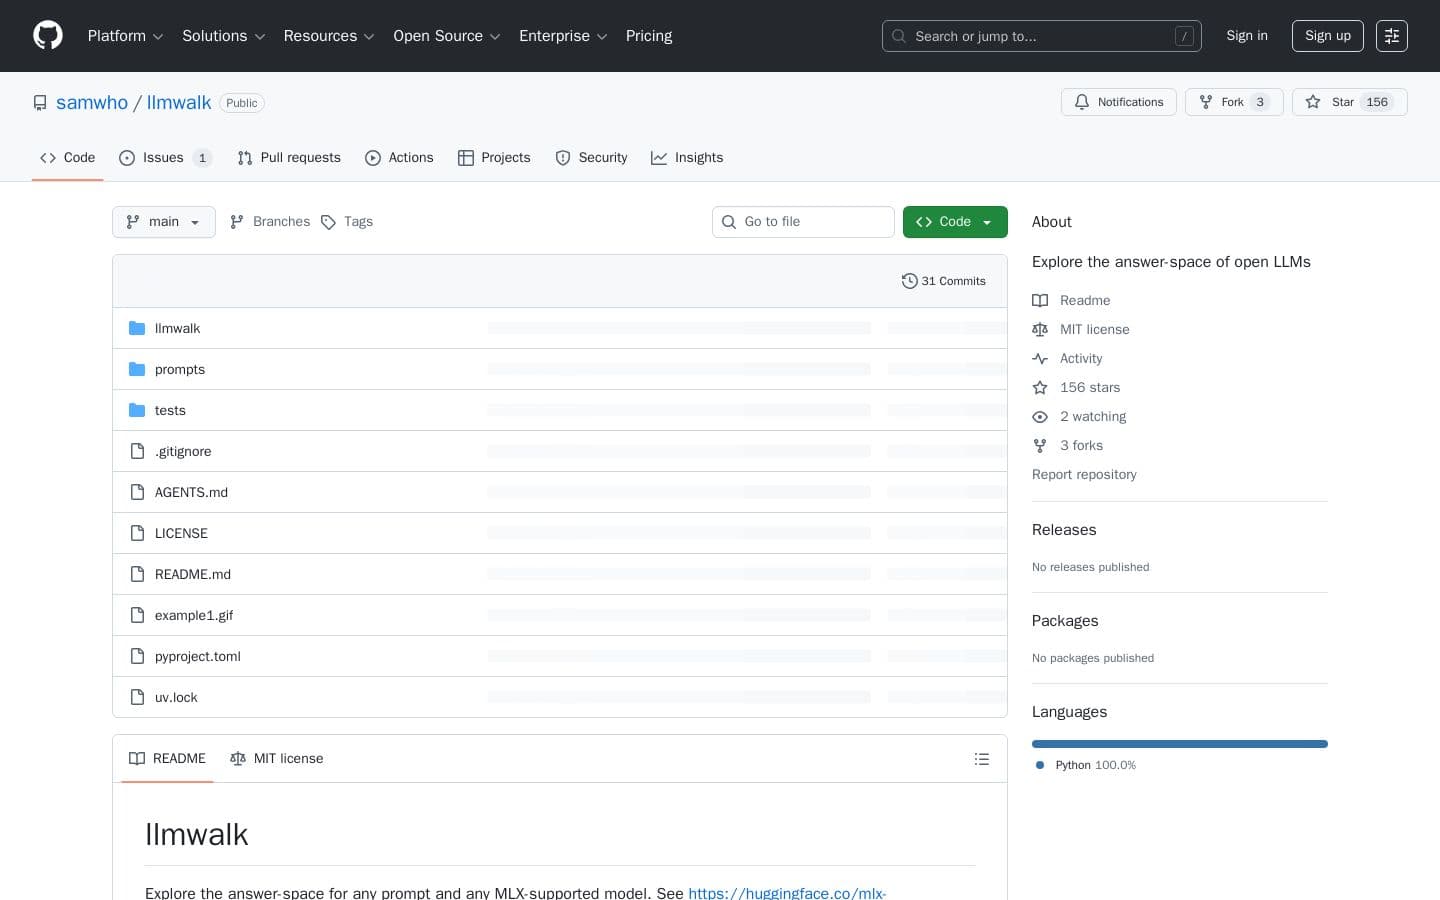Click the Notifications bell toggle
The height and width of the screenshot is (900, 1440).
[x=1118, y=102]
